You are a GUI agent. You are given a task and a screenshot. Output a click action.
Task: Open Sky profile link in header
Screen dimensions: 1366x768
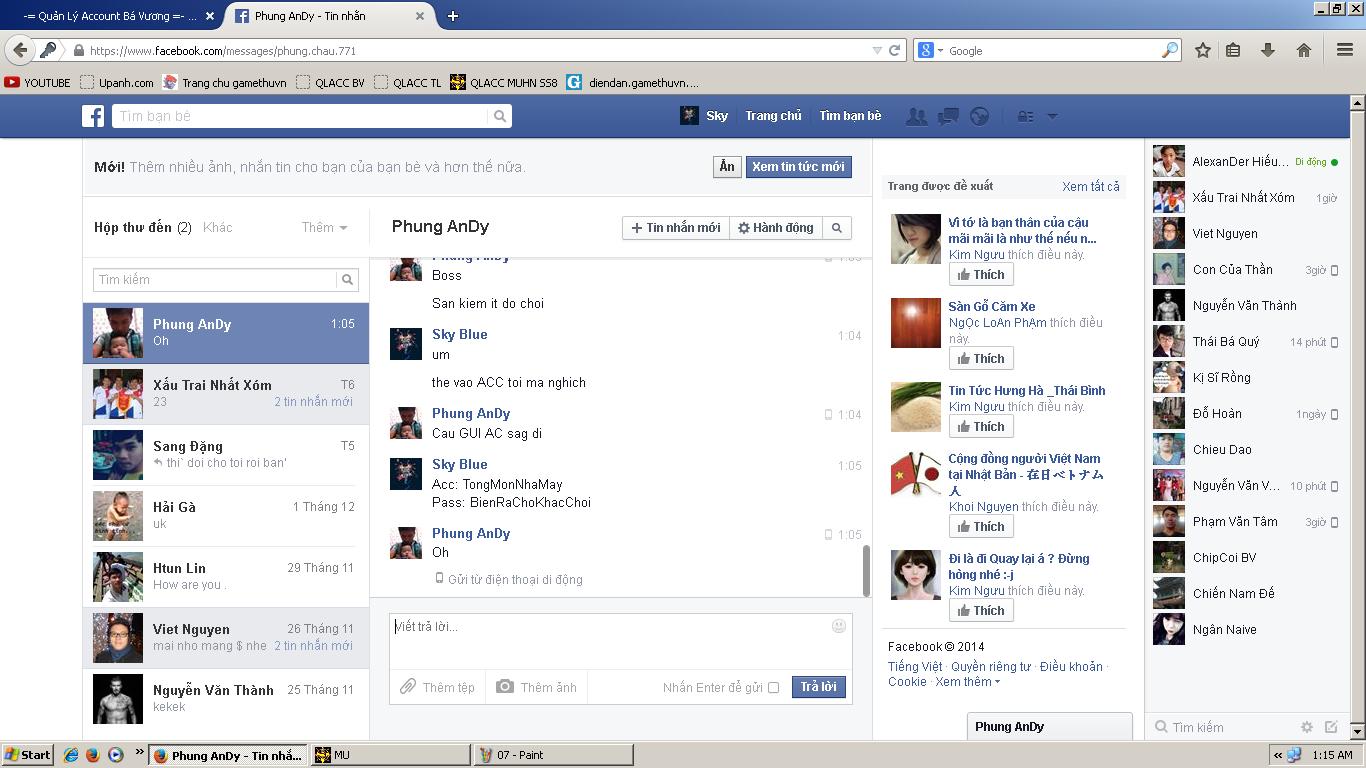(x=704, y=116)
